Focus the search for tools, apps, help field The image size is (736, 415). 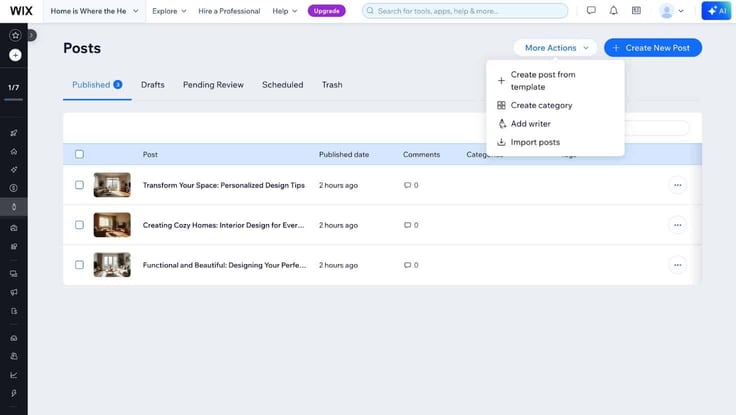coord(465,11)
